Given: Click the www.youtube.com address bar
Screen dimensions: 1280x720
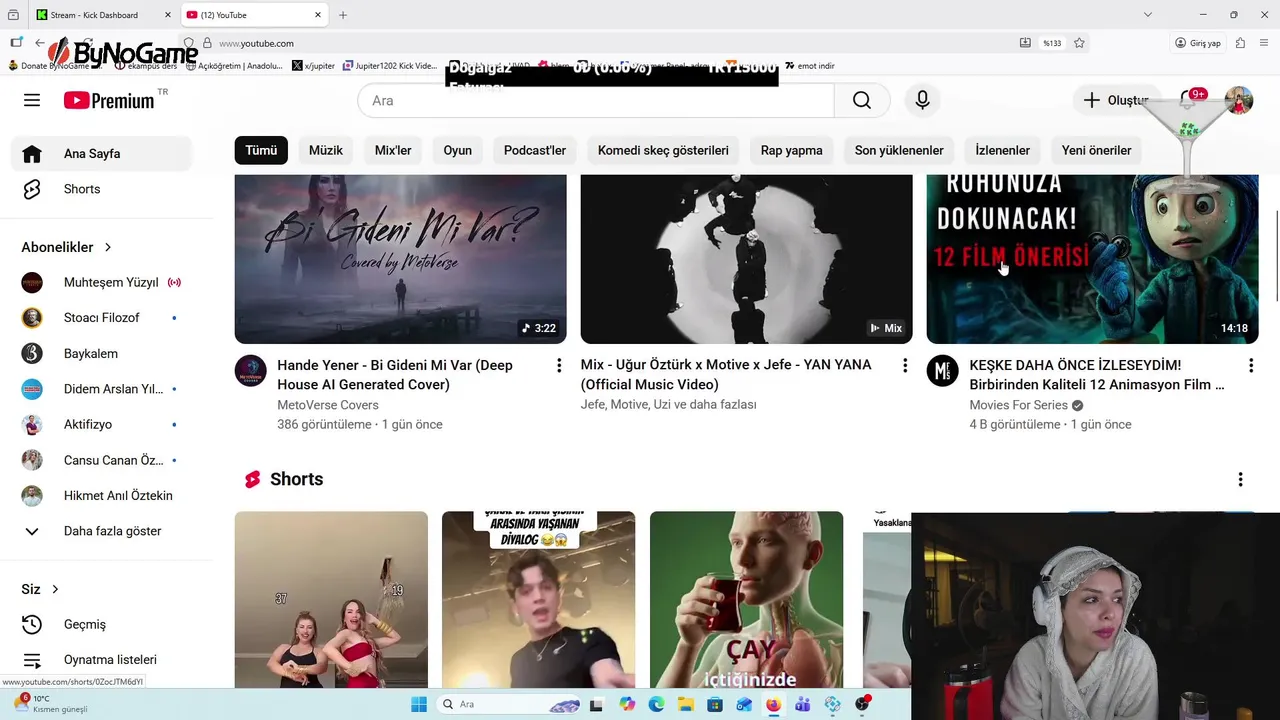Looking at the screenshot, I should pos(600,43).
